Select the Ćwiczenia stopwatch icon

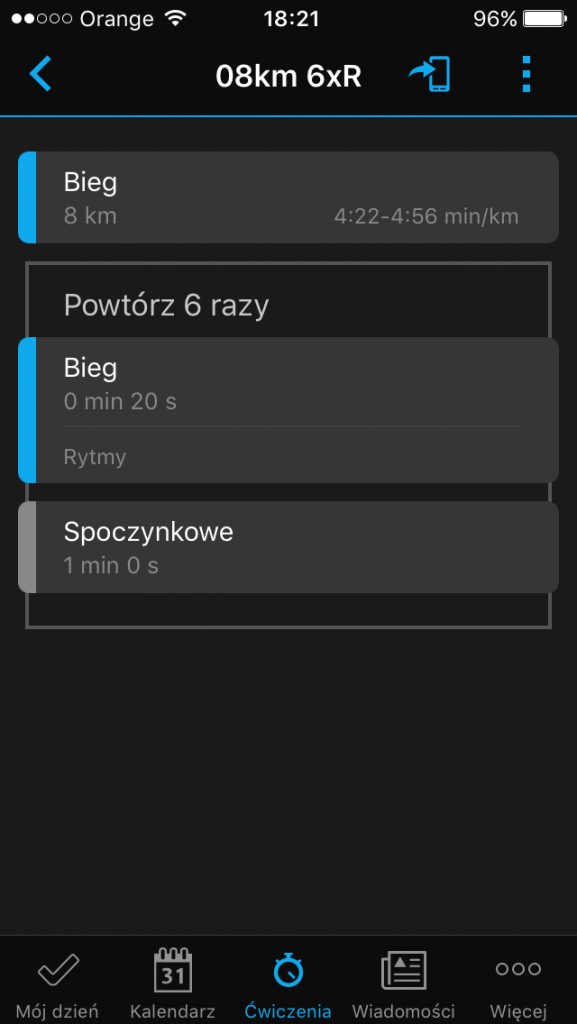pos(288,969)
